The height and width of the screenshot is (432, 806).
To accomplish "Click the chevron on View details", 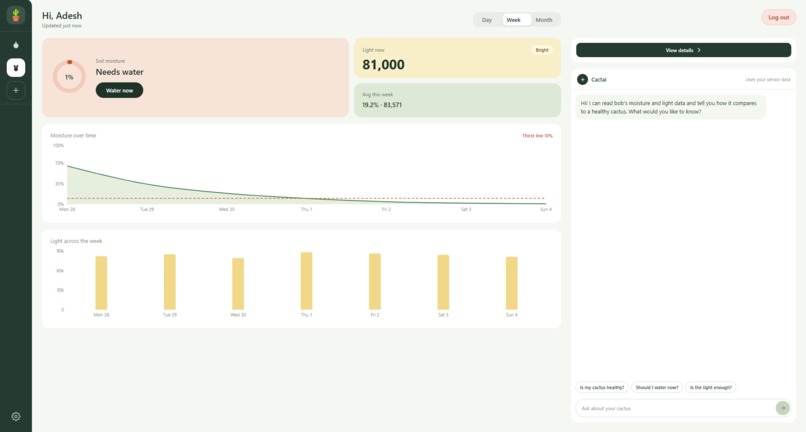I will [699, 50].
